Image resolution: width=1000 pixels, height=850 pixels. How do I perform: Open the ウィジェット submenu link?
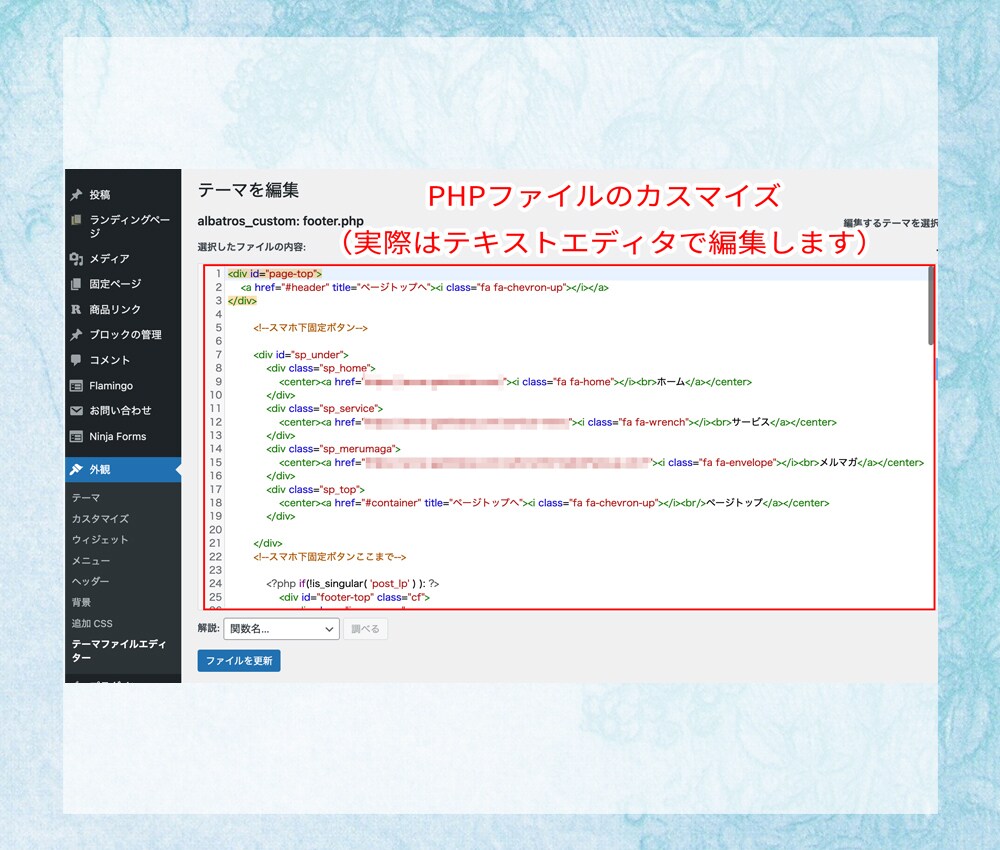pyautogui.click(x=100, y=540)
